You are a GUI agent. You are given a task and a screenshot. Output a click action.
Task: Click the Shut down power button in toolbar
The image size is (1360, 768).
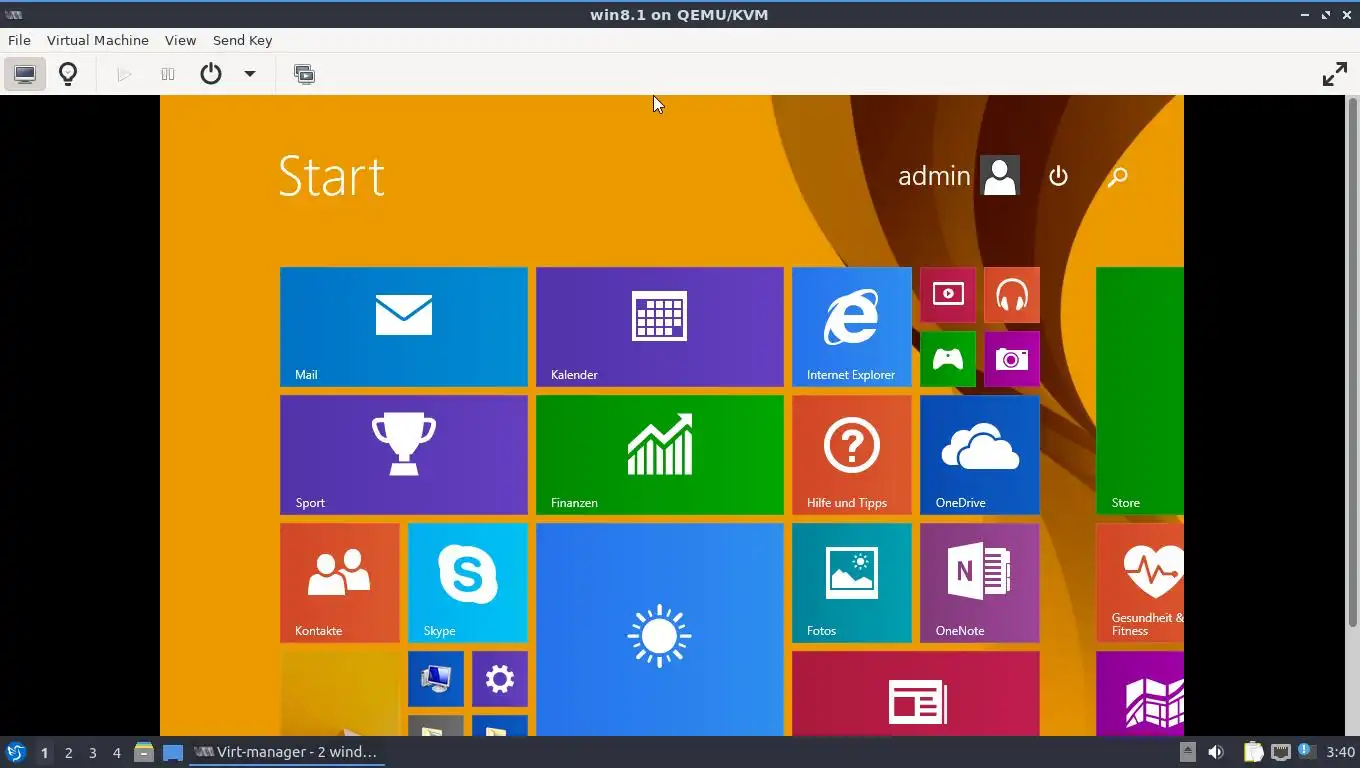point(210,74)
